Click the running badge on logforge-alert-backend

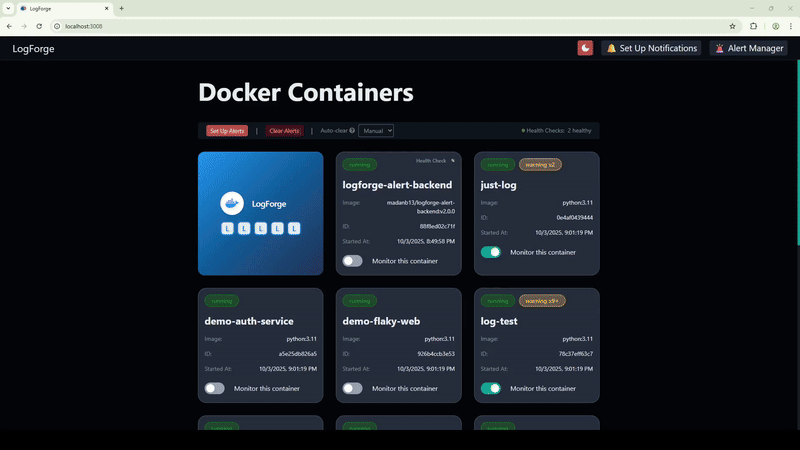[x=360, y=165]
